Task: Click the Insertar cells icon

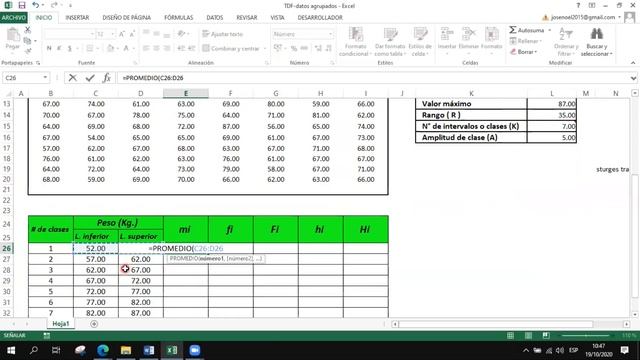Action: [447, 34]
